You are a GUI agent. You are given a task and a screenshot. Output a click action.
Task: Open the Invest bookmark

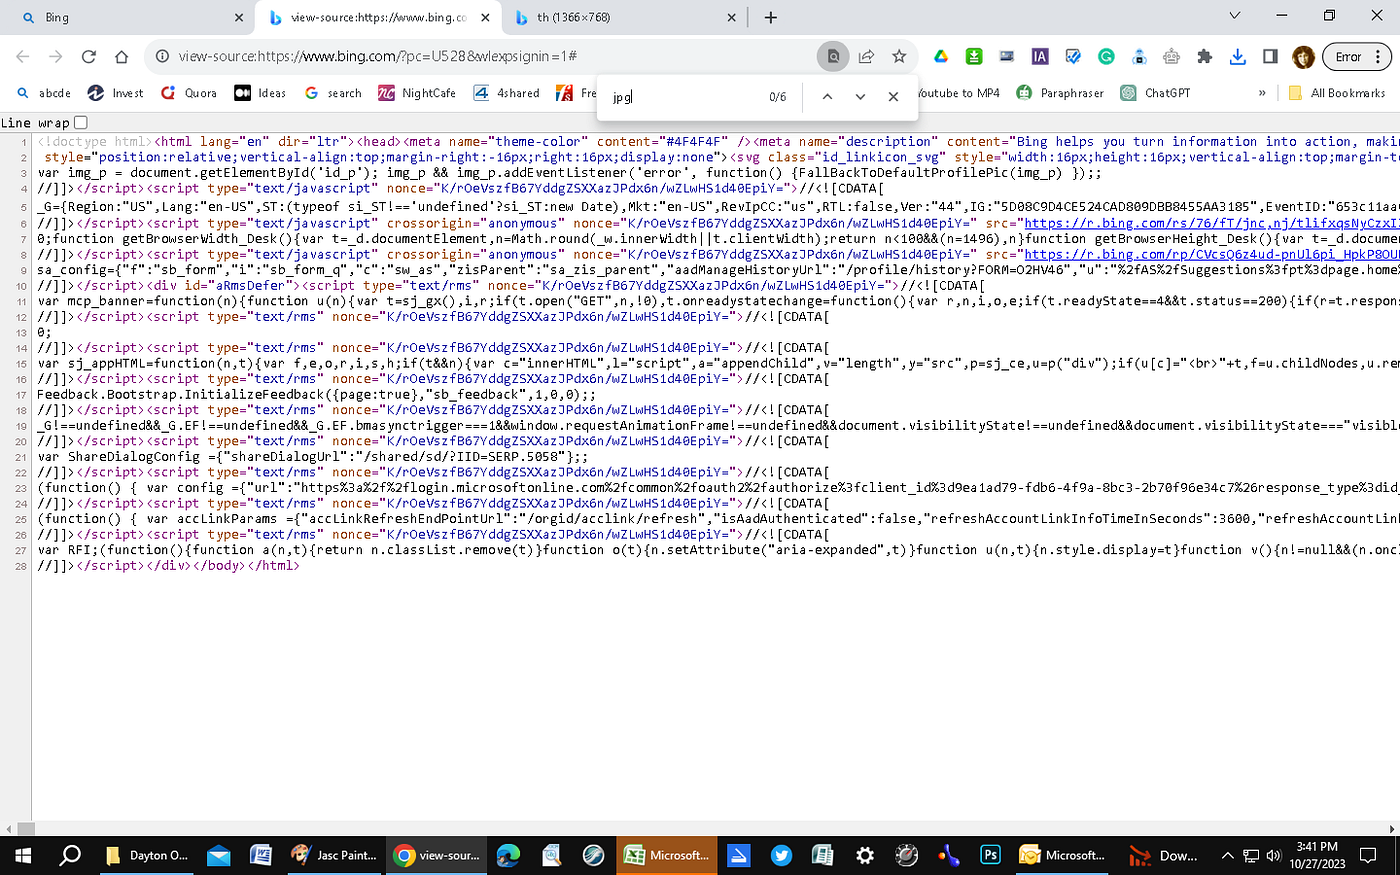pos(116,93)
